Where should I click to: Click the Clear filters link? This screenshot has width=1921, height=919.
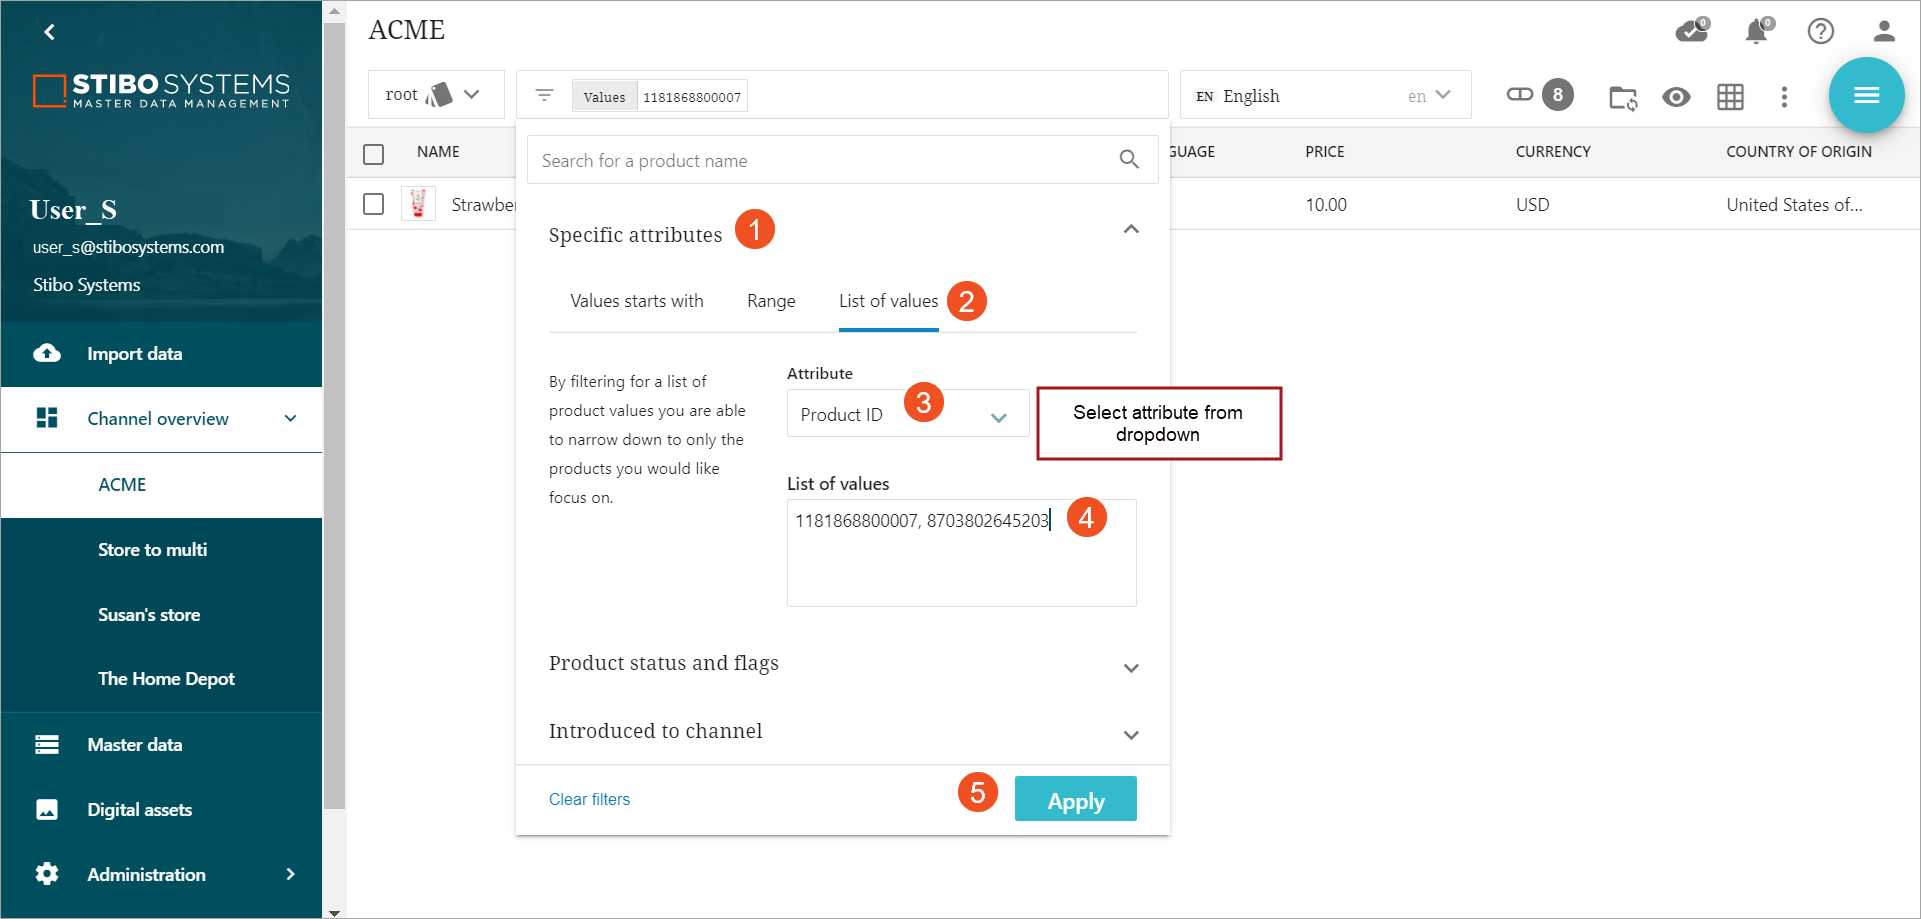click(589, 799)
